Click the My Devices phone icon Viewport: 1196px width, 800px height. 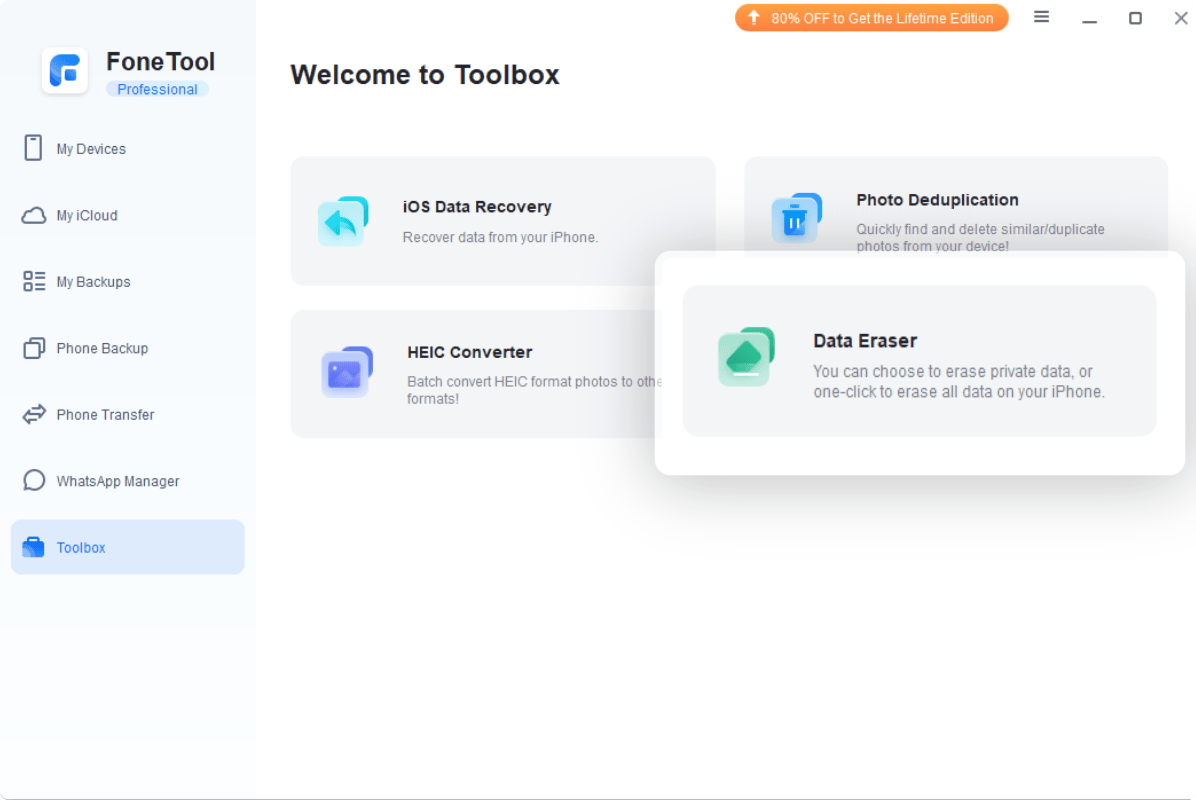[34, 148]
